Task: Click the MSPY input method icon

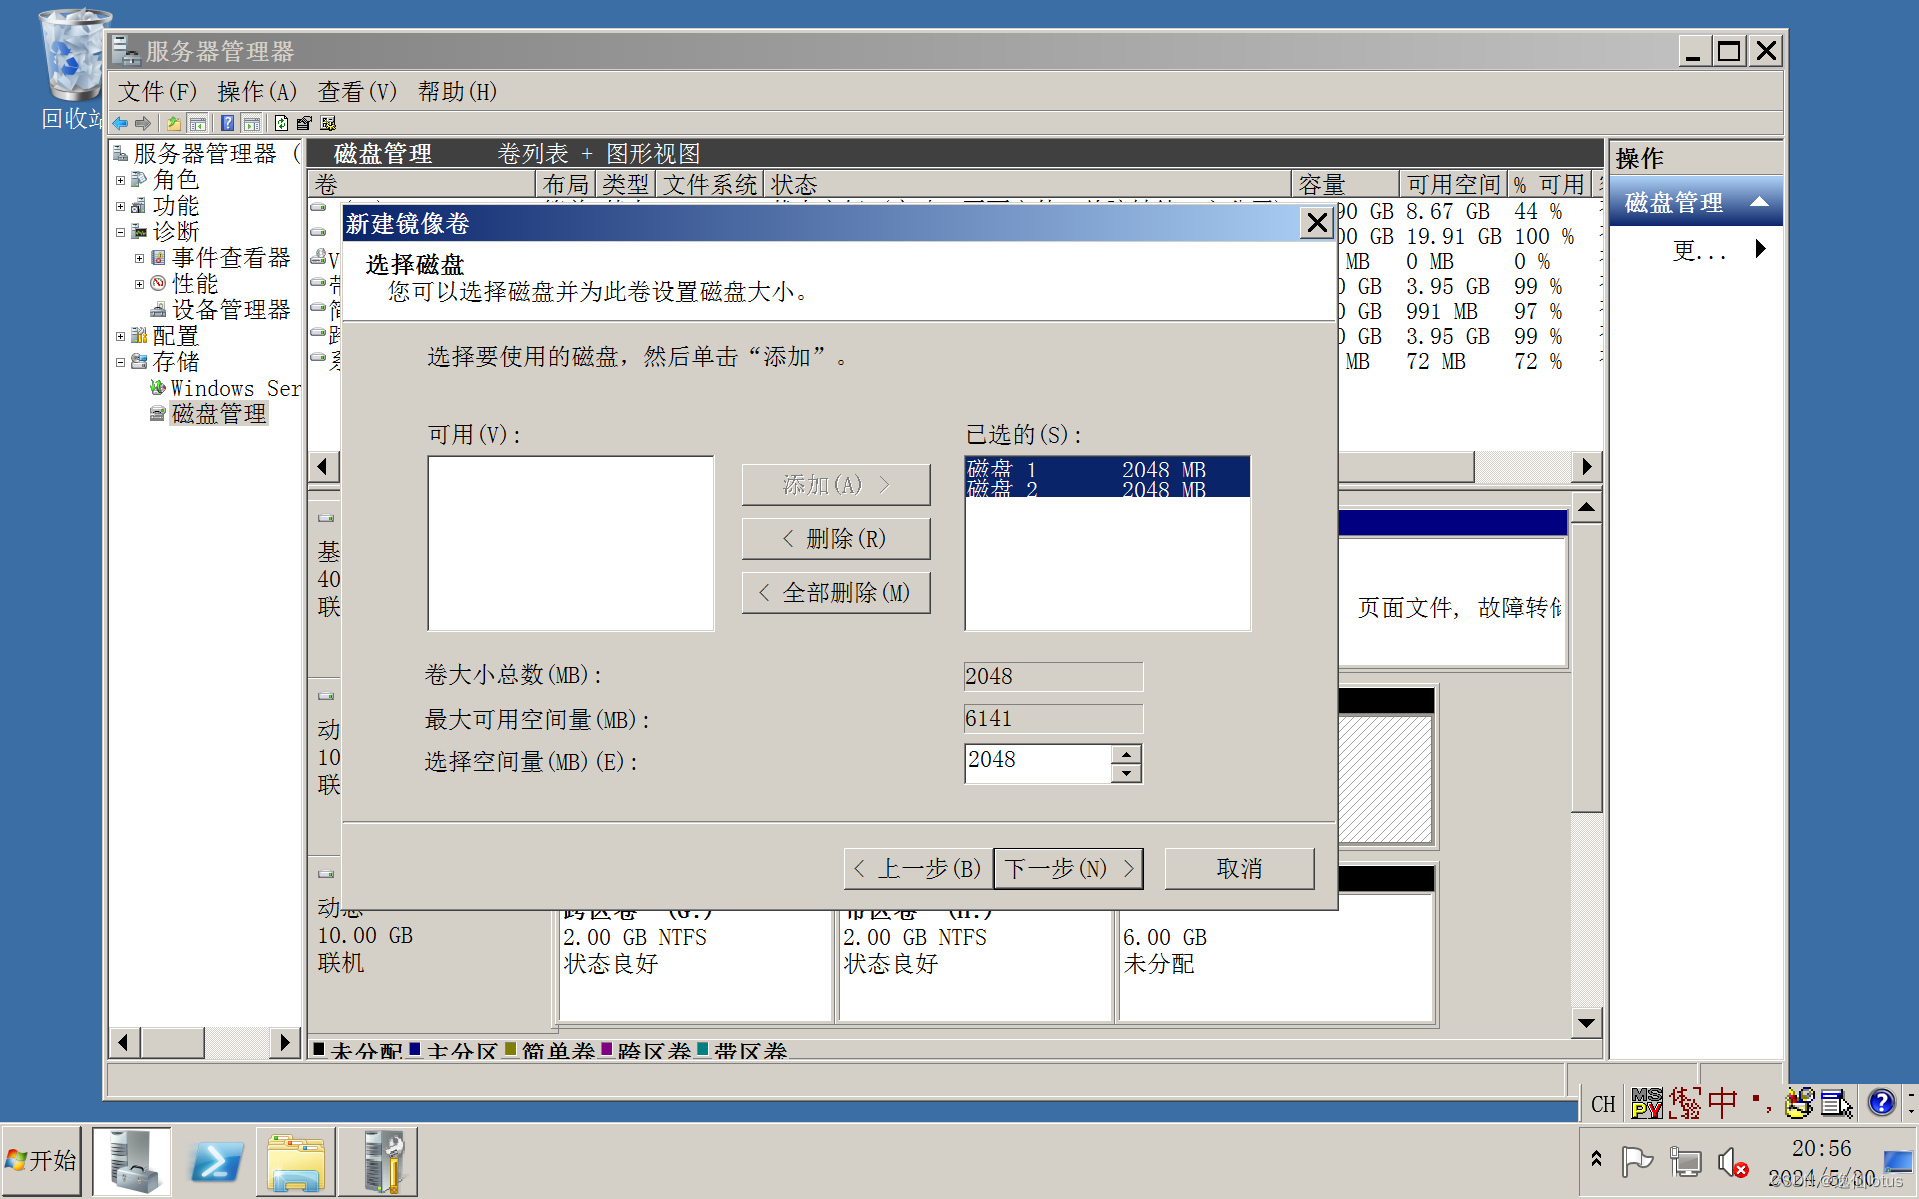Action: point(1646,1103)
